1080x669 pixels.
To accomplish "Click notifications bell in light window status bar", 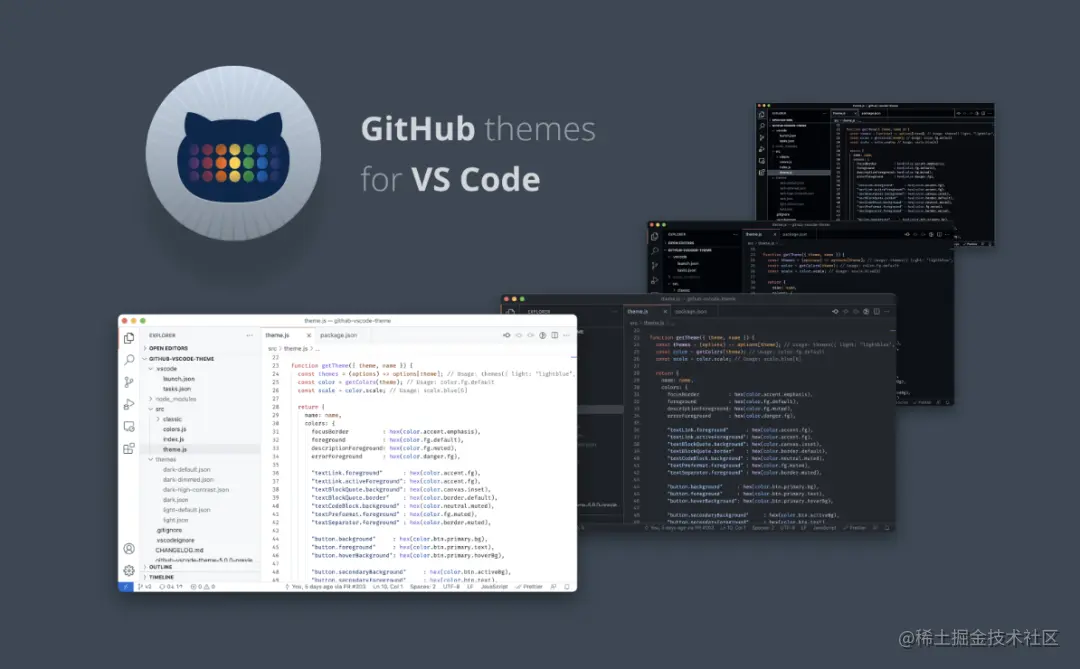I will (567, 587).
